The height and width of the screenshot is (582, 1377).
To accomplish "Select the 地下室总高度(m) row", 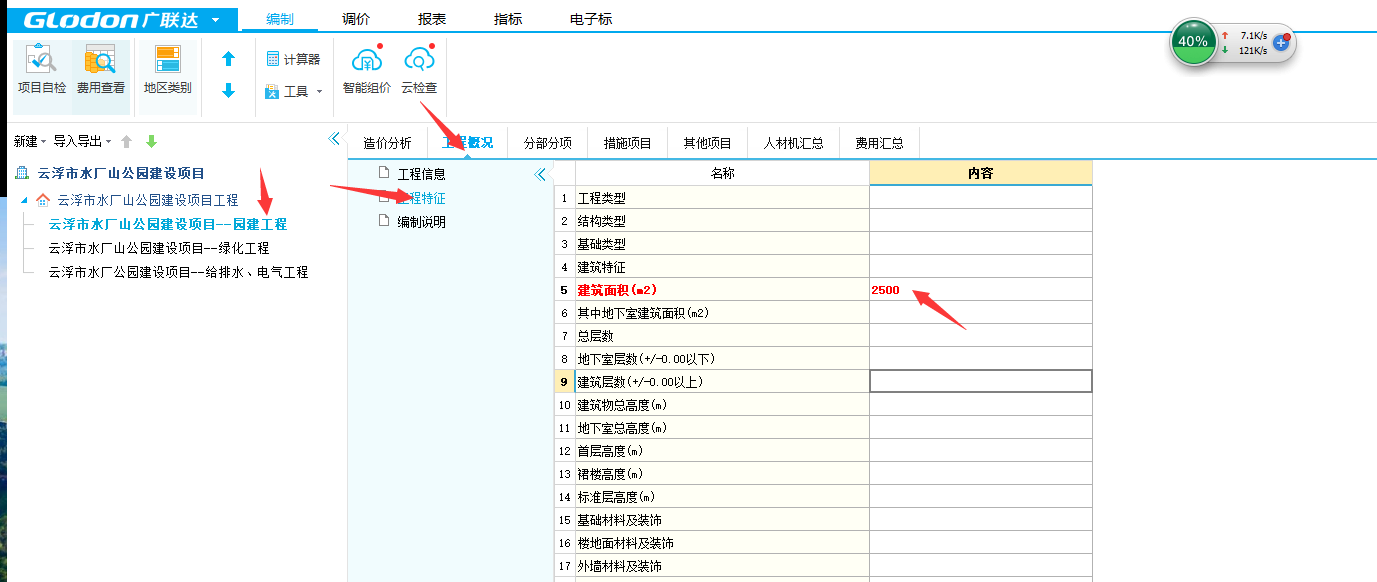I will click(x=722, y=428).
